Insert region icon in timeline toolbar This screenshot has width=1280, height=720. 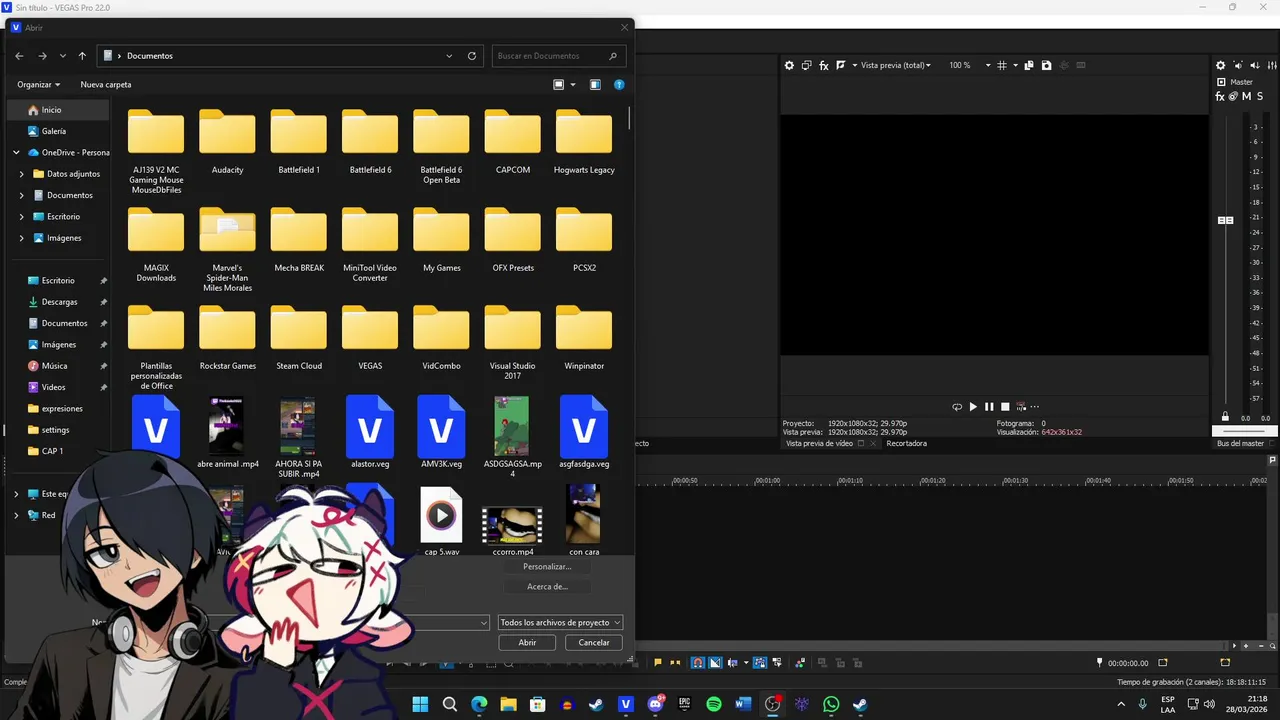[675, 662]
